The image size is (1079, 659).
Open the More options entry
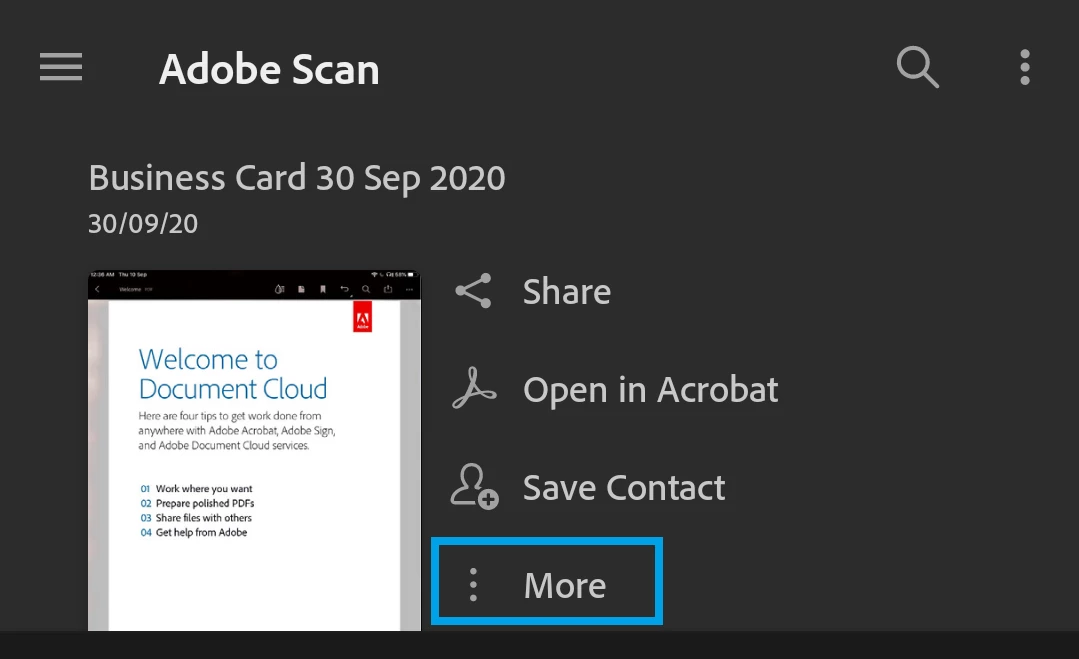(546, 581)
